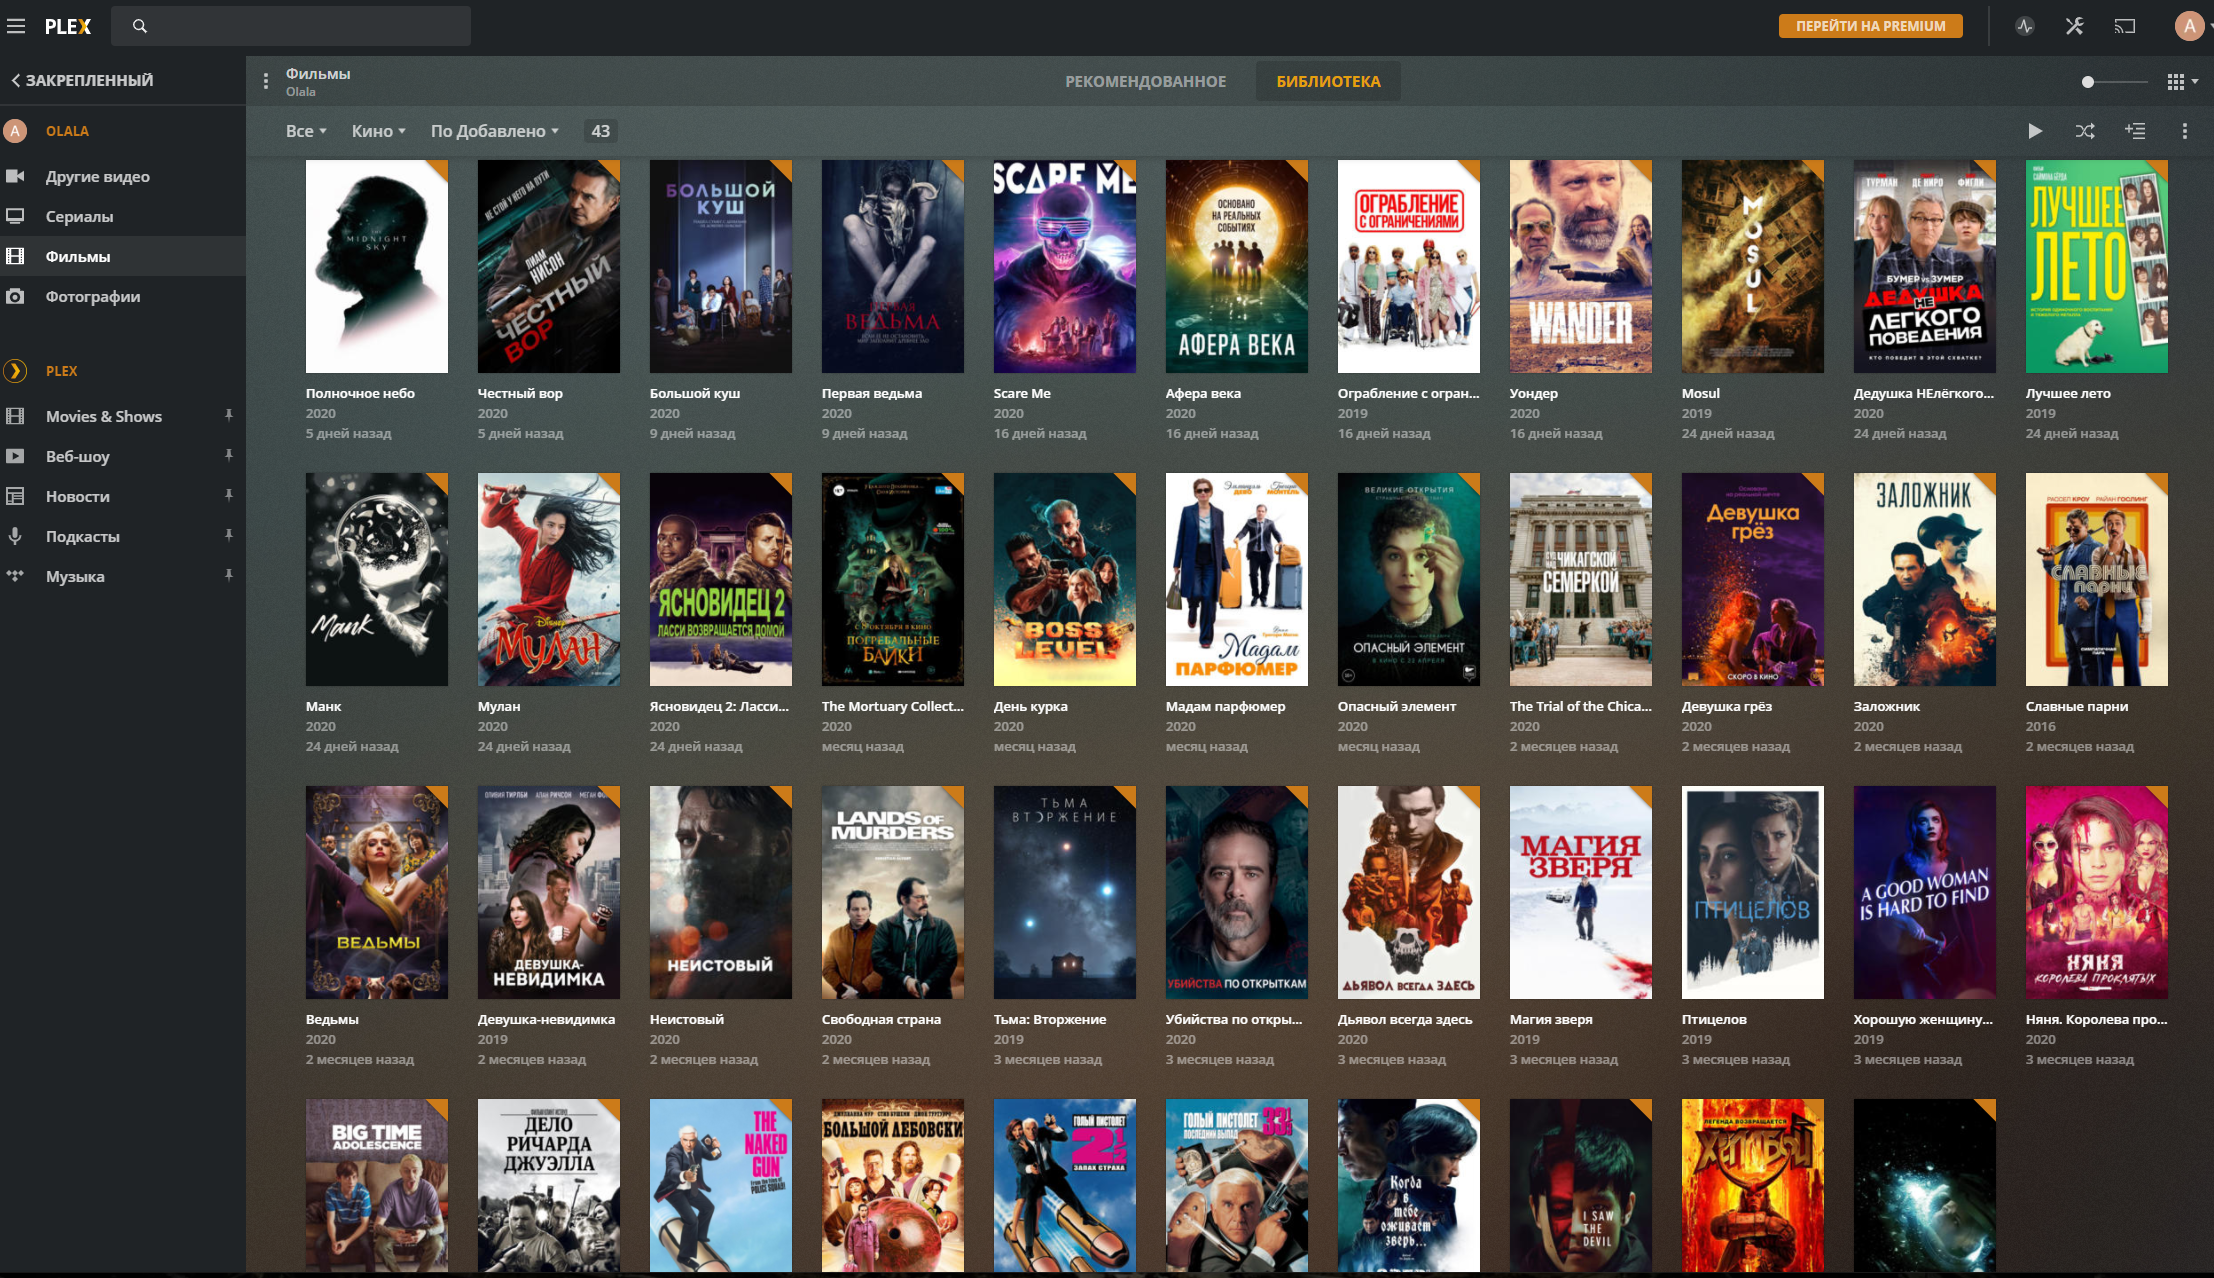Expand the Все filter dropdown
2214x1278 pixels.
click(306, 131)
